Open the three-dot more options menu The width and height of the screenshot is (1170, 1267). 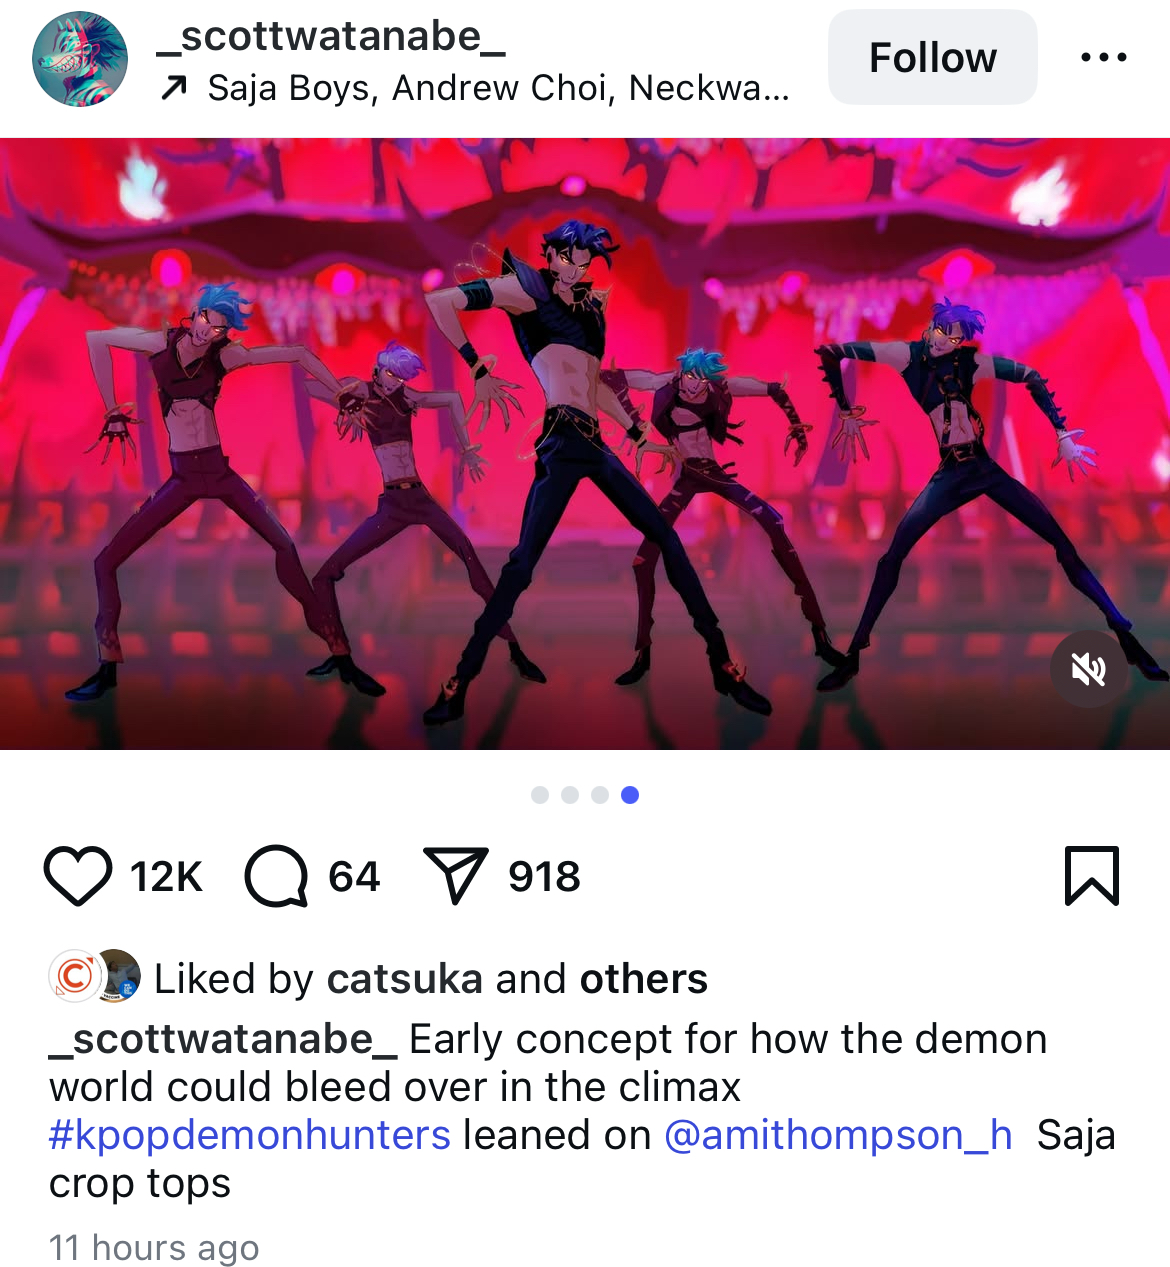tap(1104, 58)
